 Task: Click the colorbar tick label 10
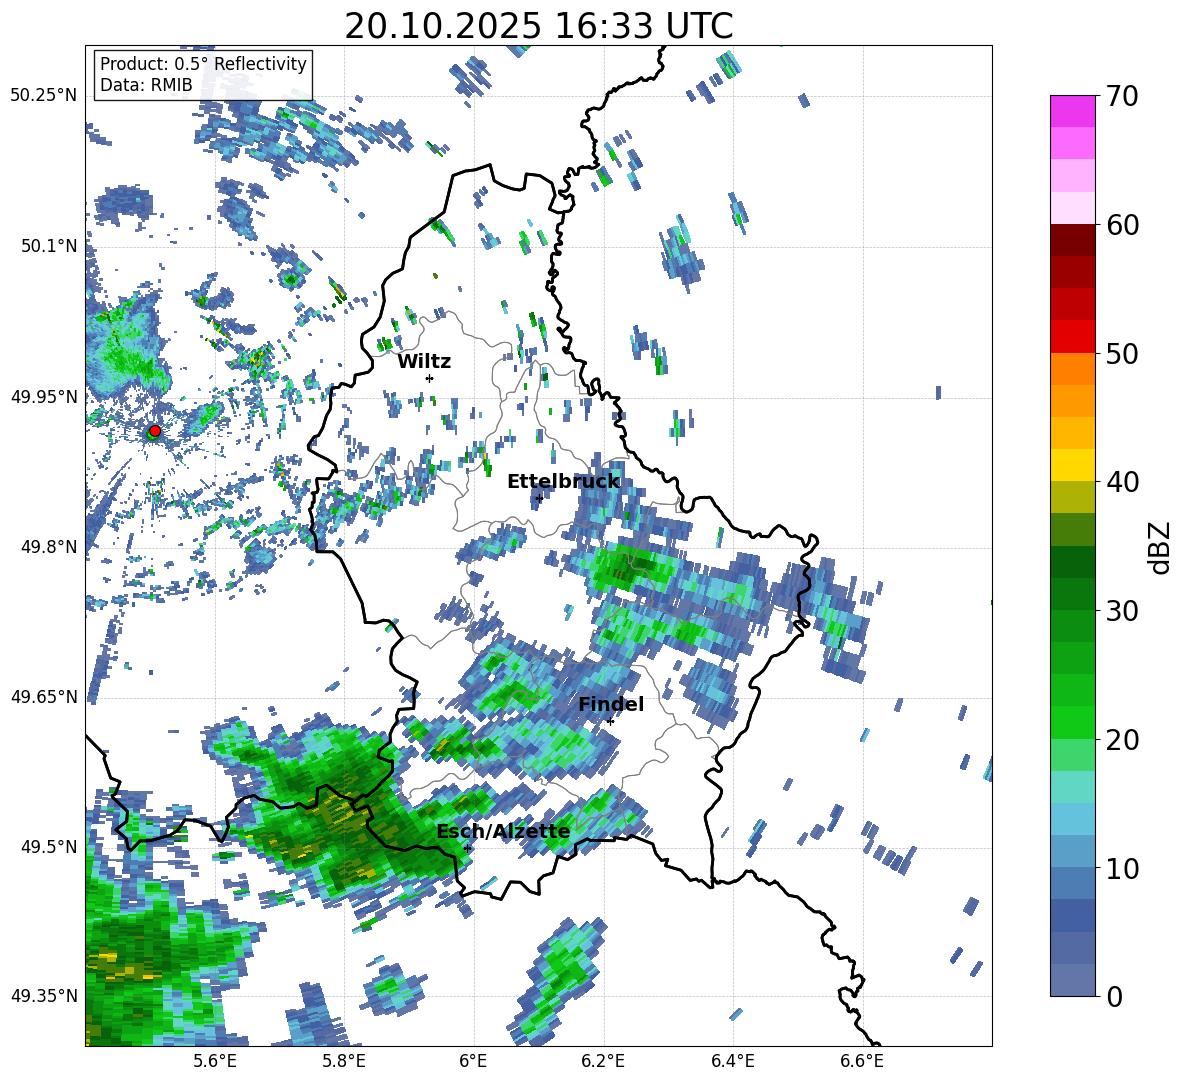point(1123,868)
